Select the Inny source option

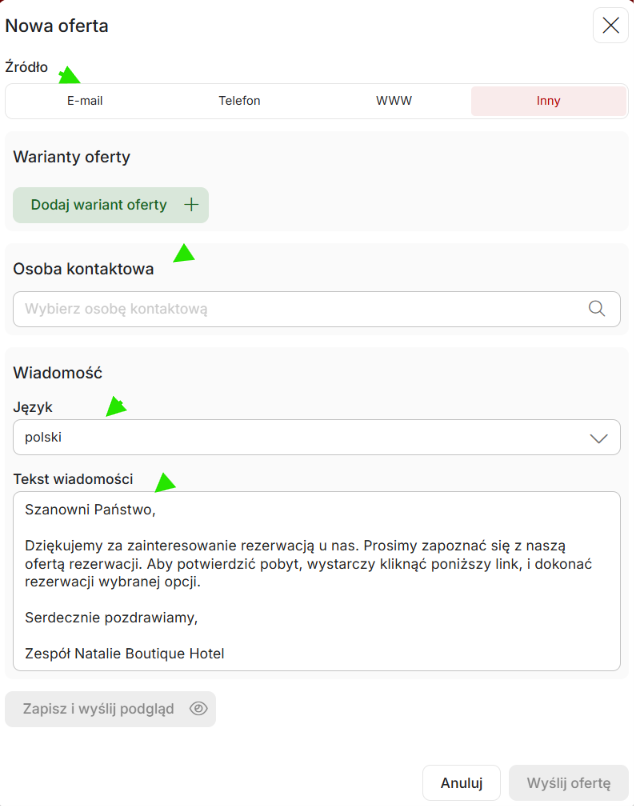tap(548, 101)
